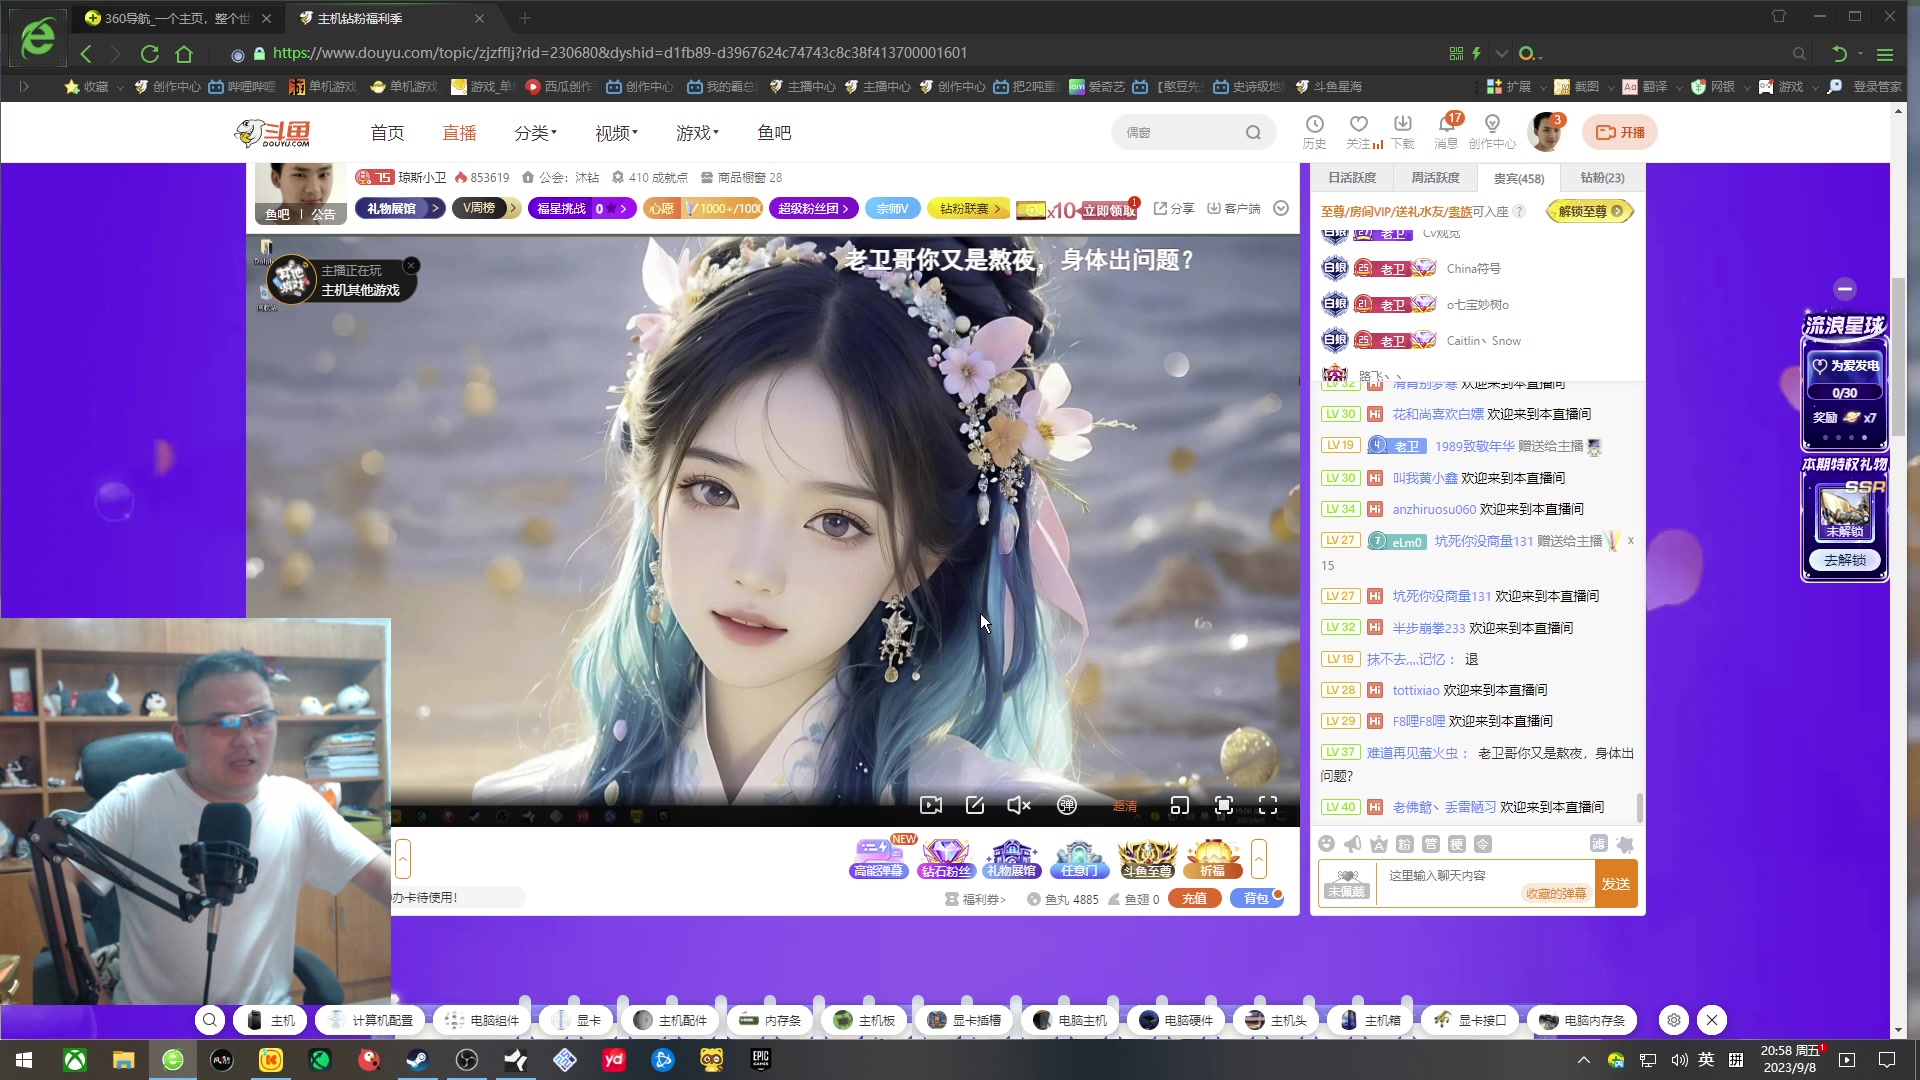Open the 礼物展馆 gift hall icon
Image resolution: width=1920 pixels, height=1080 pixels.
(1011, 858)
